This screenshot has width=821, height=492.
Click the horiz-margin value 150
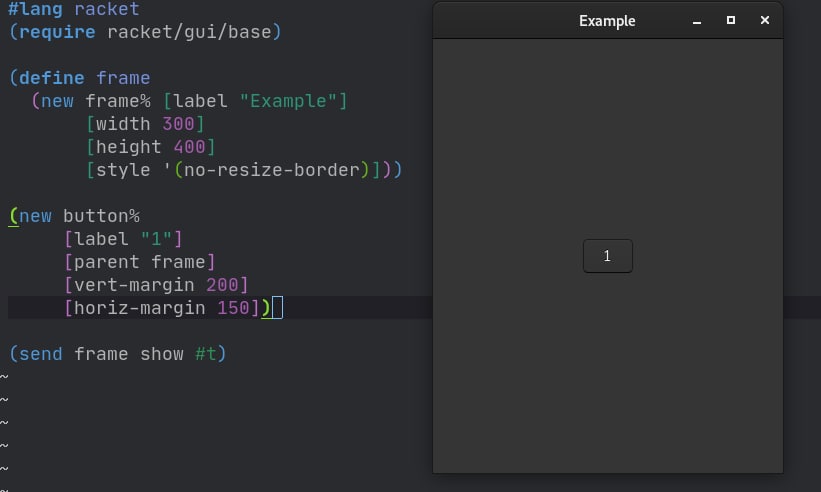[233, 308]
